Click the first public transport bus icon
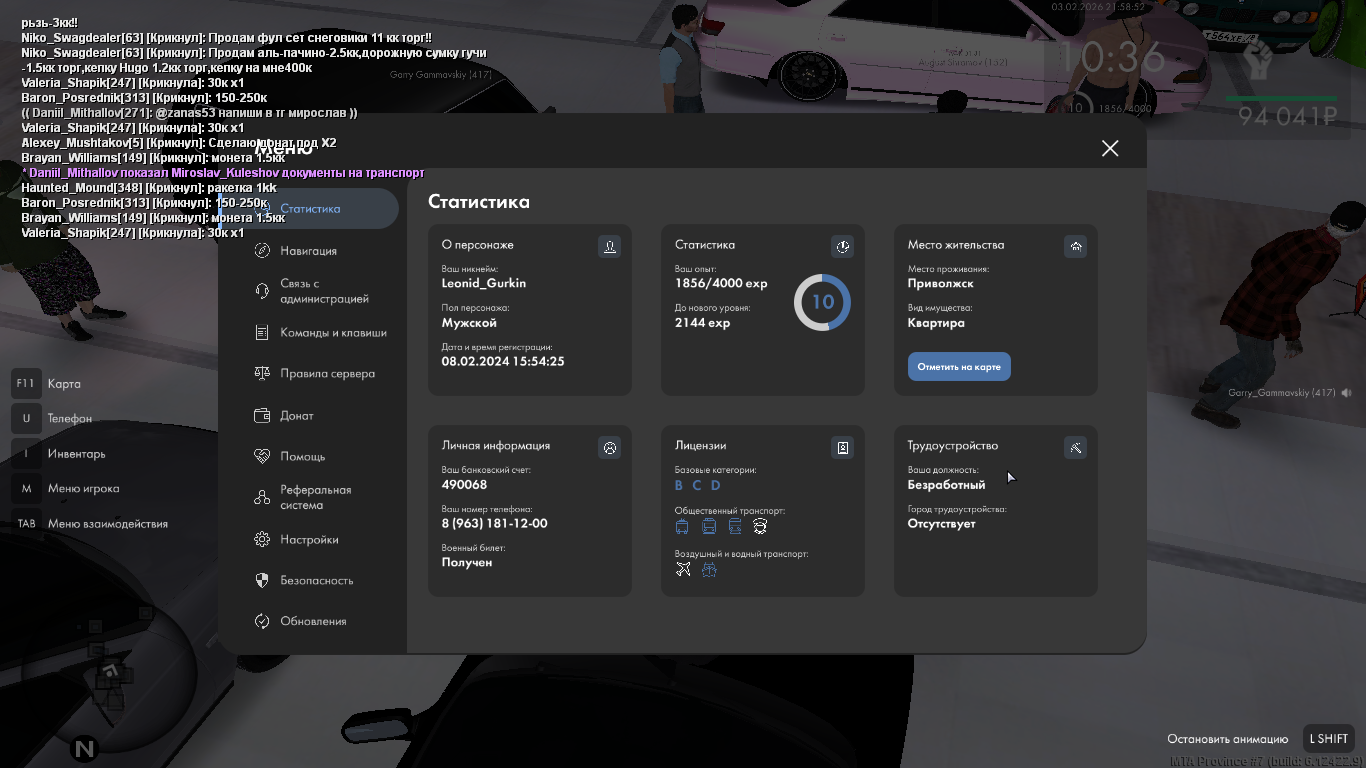This screenshot has height=768, width=1366. tap(682, 527)
